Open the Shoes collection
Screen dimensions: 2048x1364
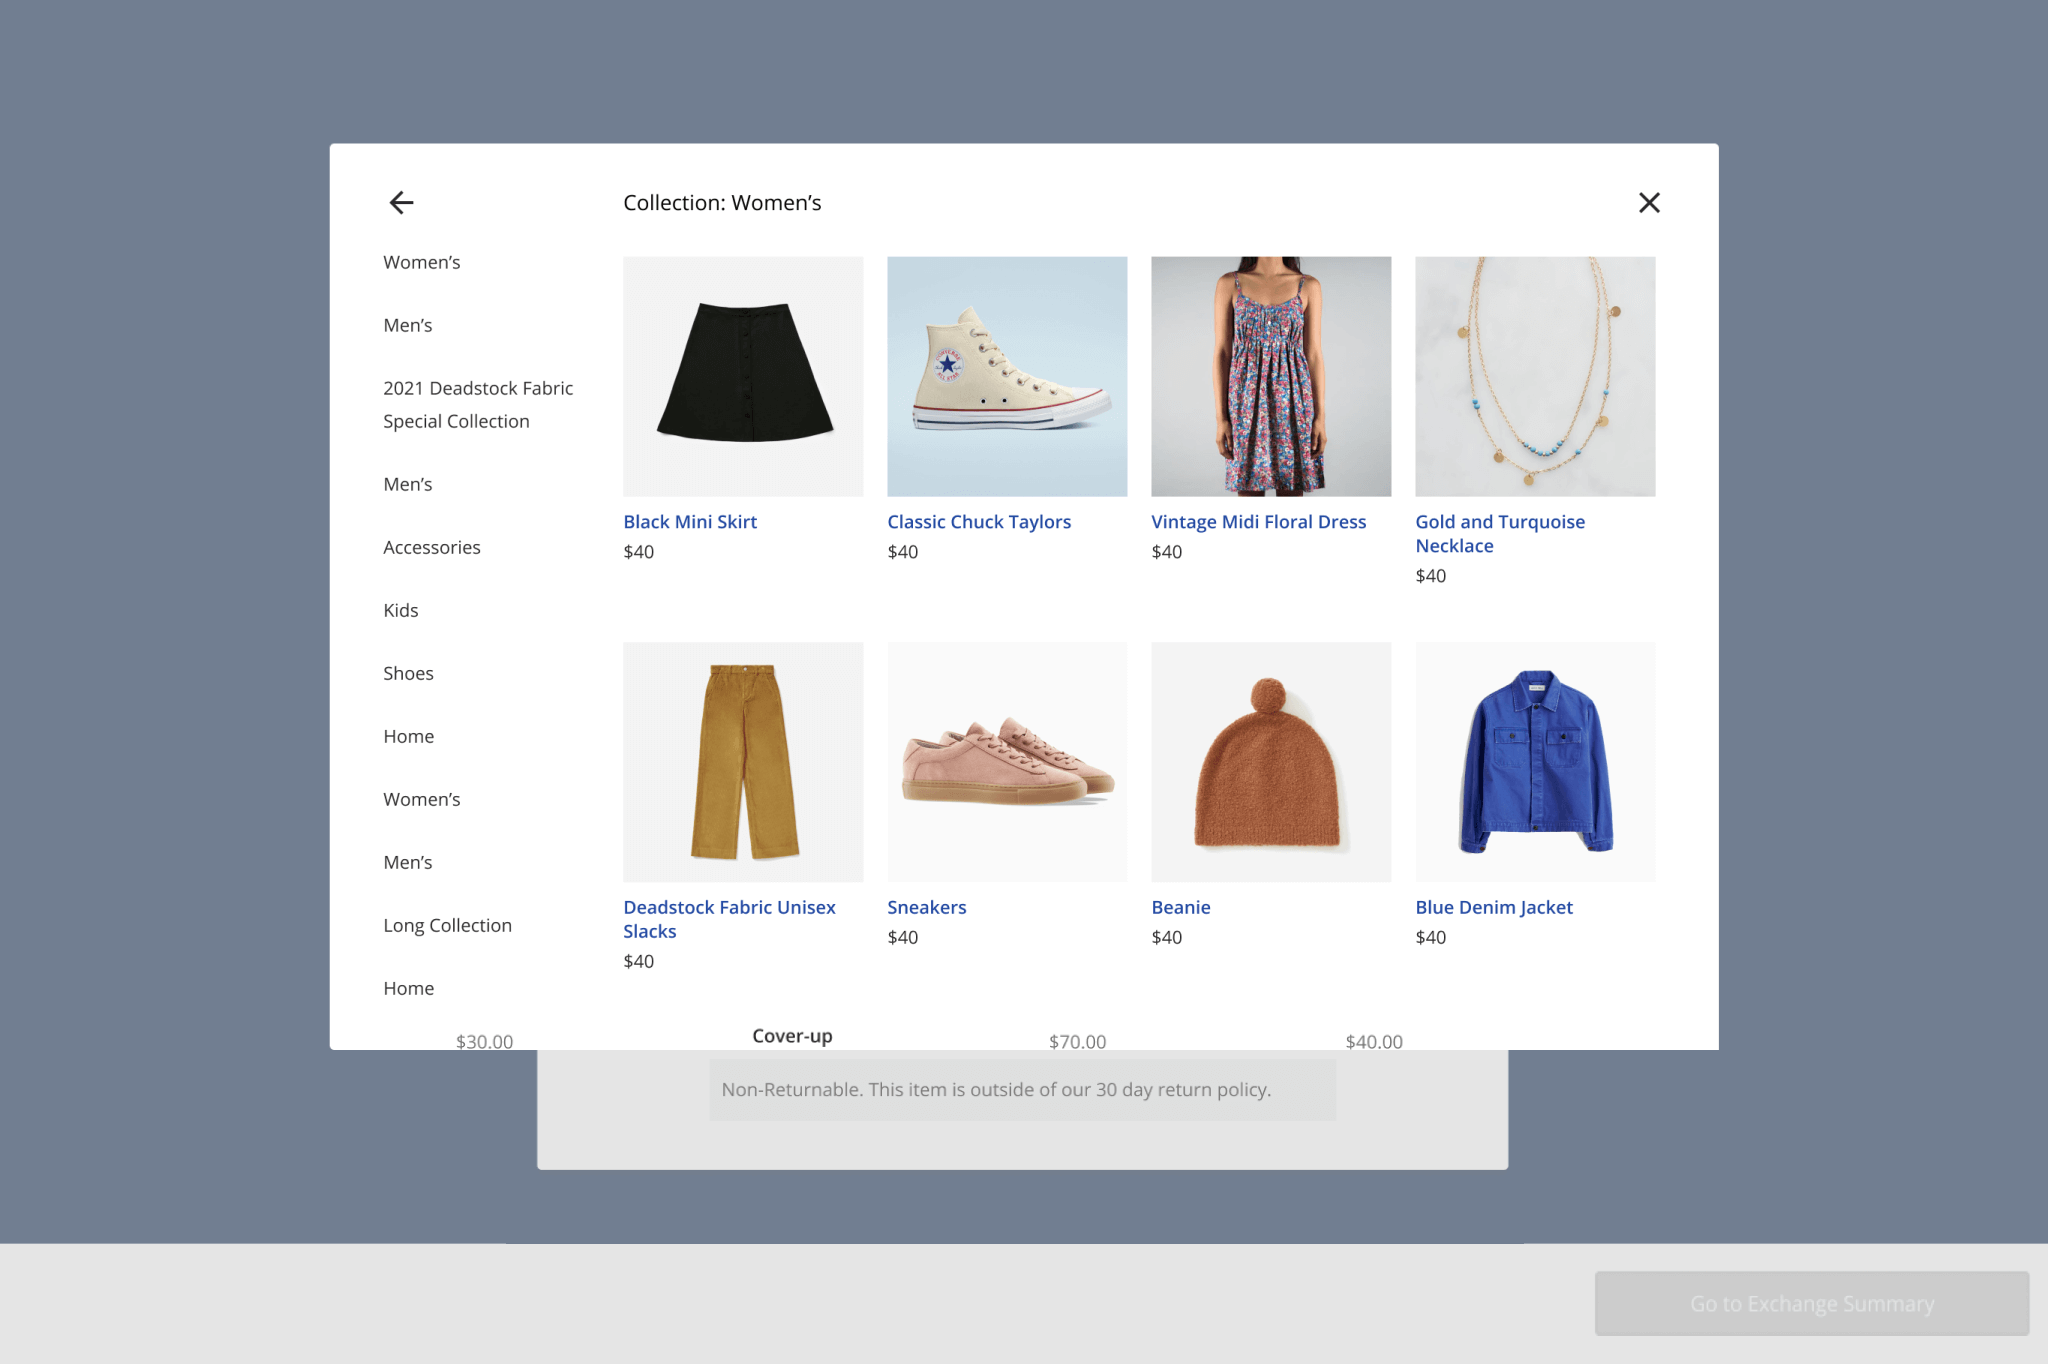pos(408,673)
